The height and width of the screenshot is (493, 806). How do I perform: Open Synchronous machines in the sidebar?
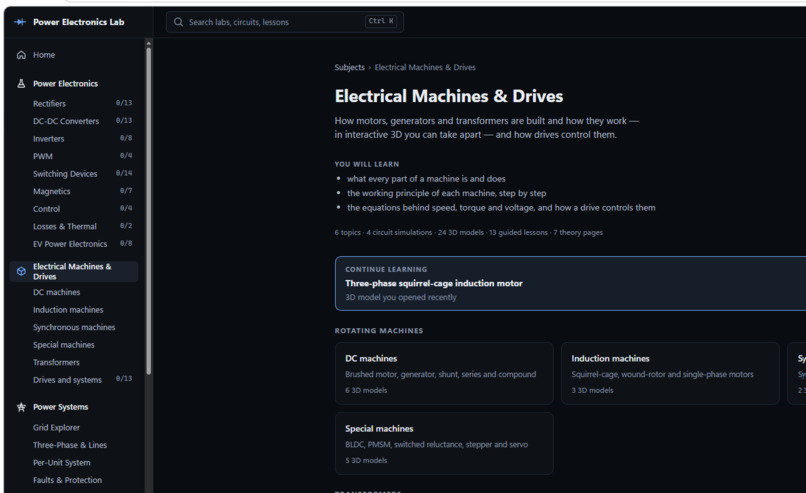pos(75,327)
